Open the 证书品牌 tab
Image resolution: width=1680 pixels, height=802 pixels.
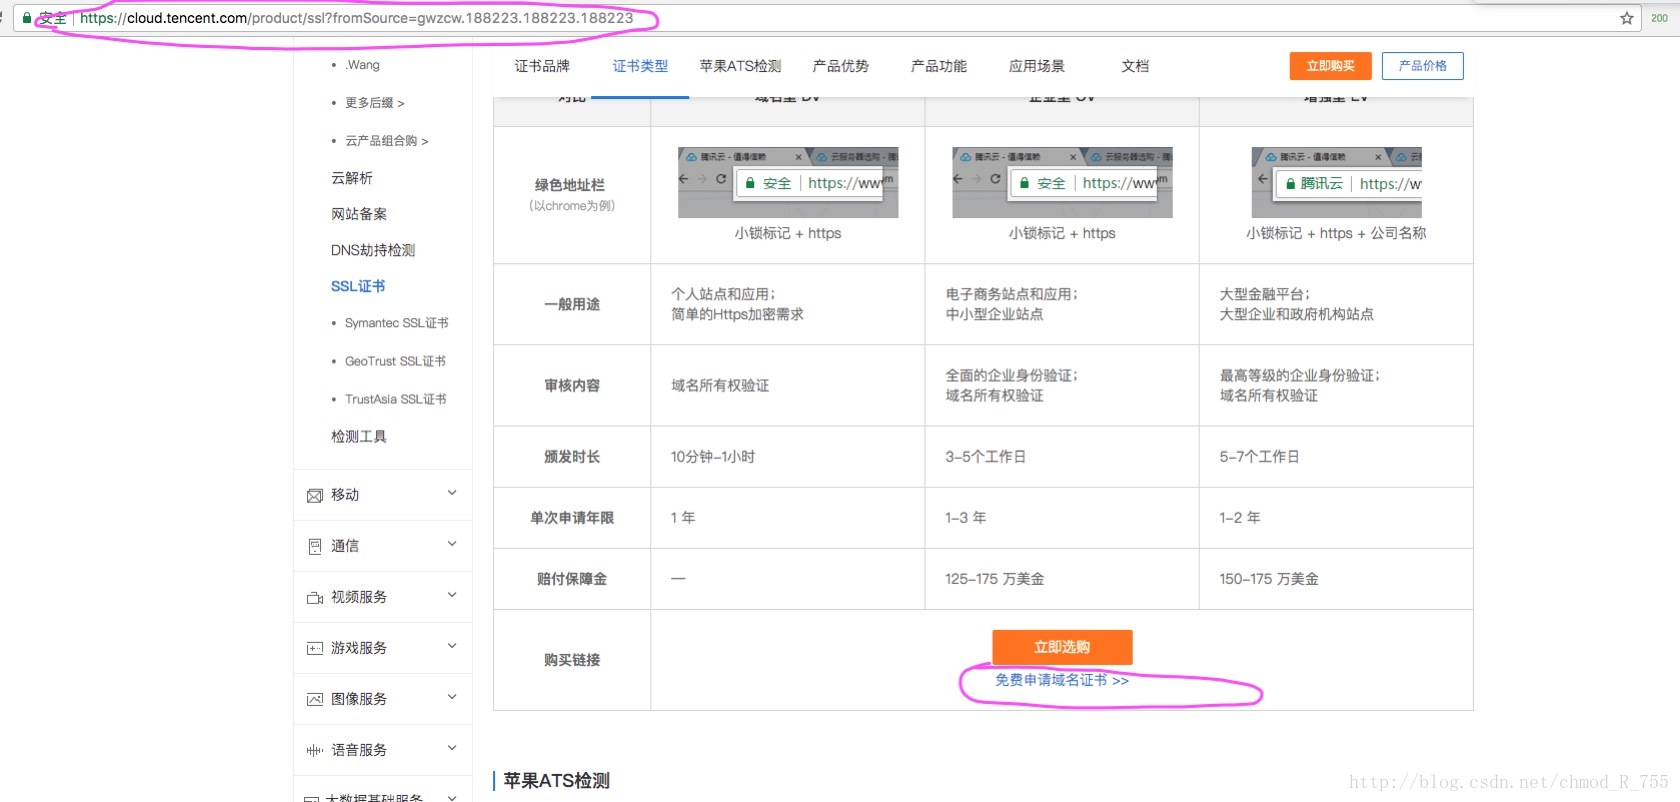pyautogui.click(x=542, y=66)
